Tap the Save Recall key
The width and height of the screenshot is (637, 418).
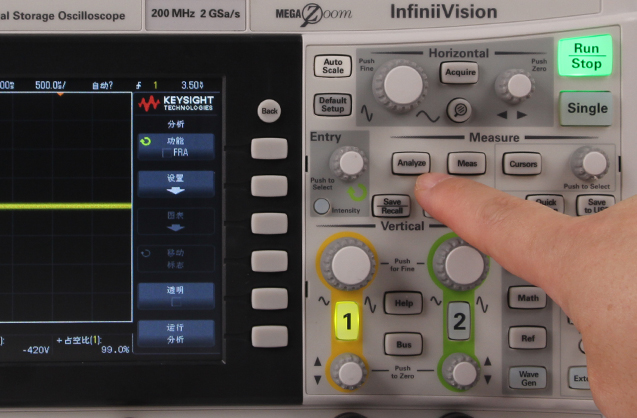pyautogui.click(x=392, y=206)
